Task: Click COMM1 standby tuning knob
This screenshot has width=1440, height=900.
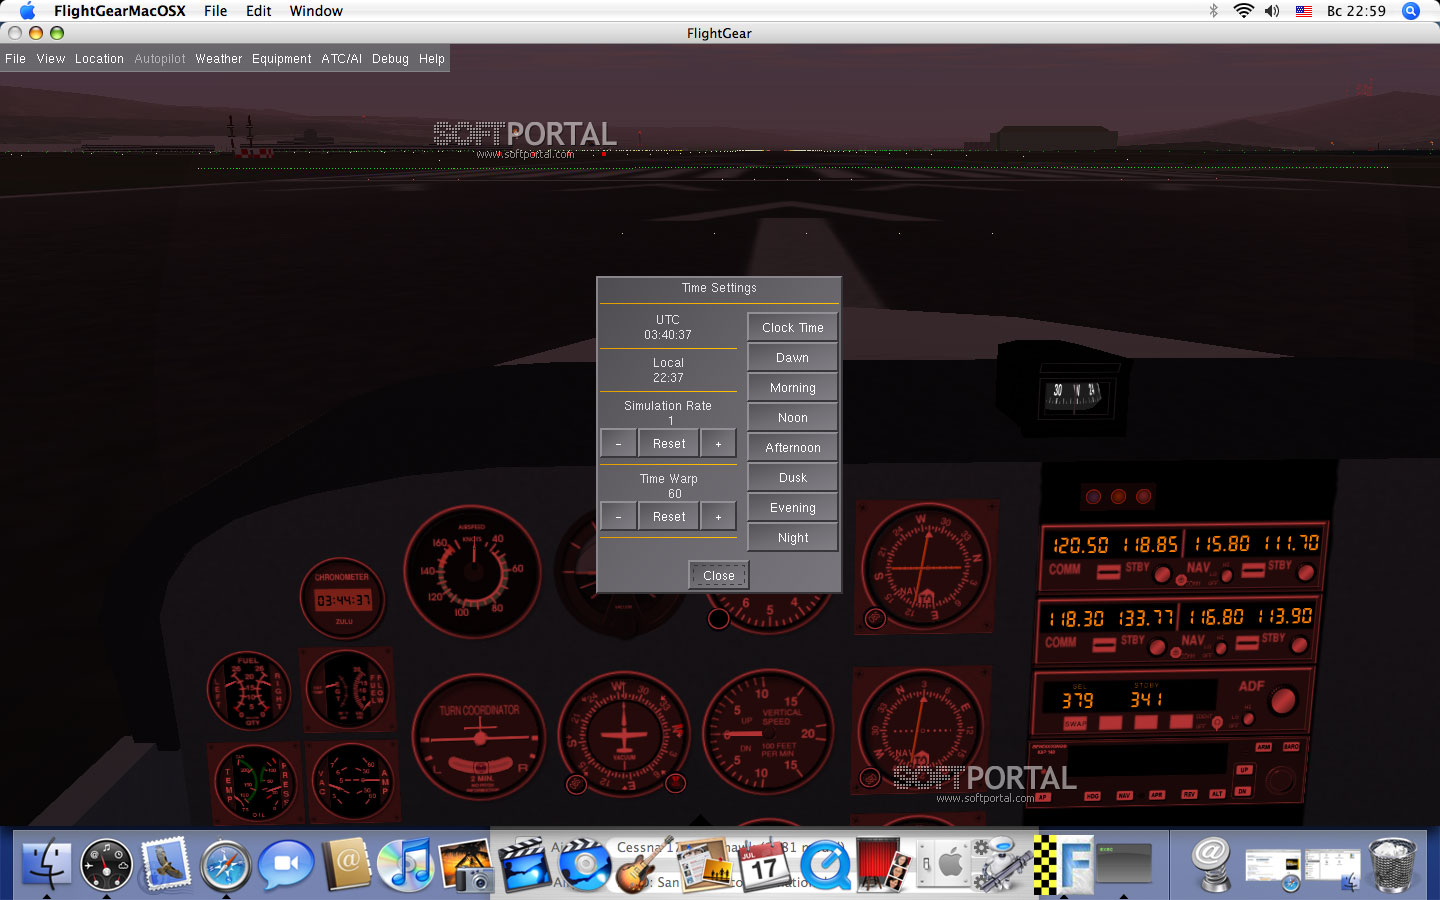Action: pyautogui.click(x=1162, y=574)
